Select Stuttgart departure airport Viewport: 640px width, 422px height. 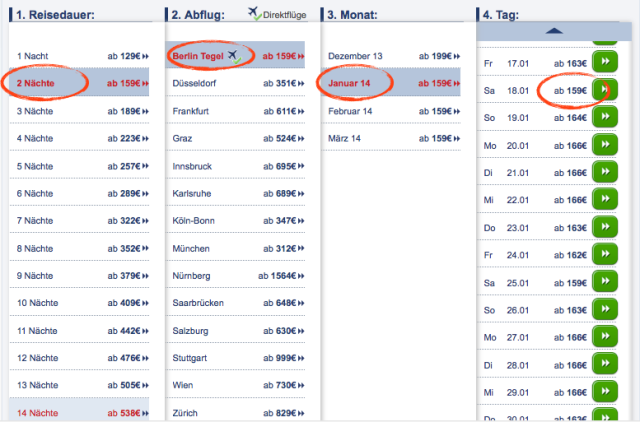(x=235, y=358)
